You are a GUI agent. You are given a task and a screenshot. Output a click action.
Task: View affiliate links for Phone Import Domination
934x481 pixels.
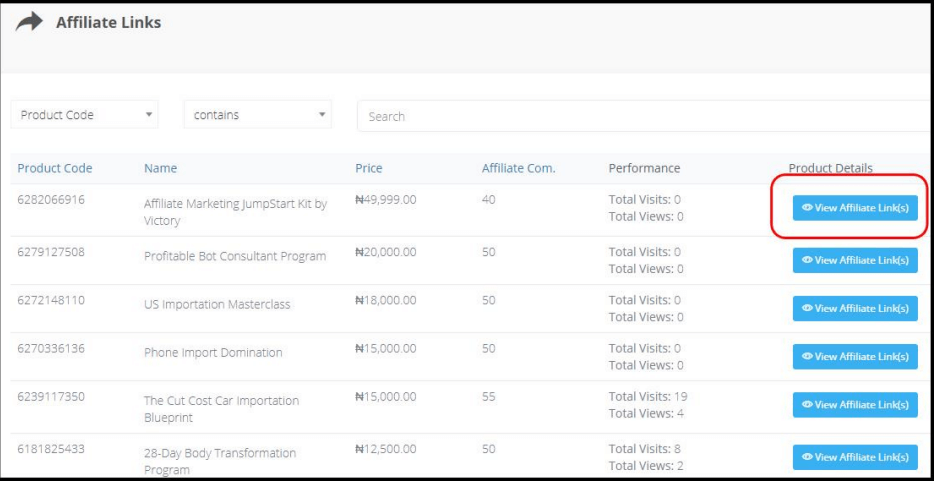[x=855, y=356]
